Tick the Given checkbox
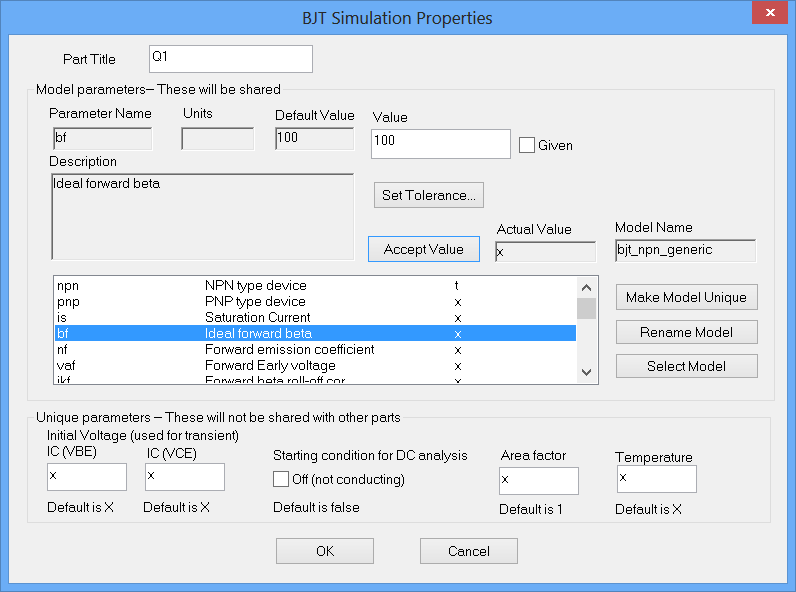 [528, 145]
